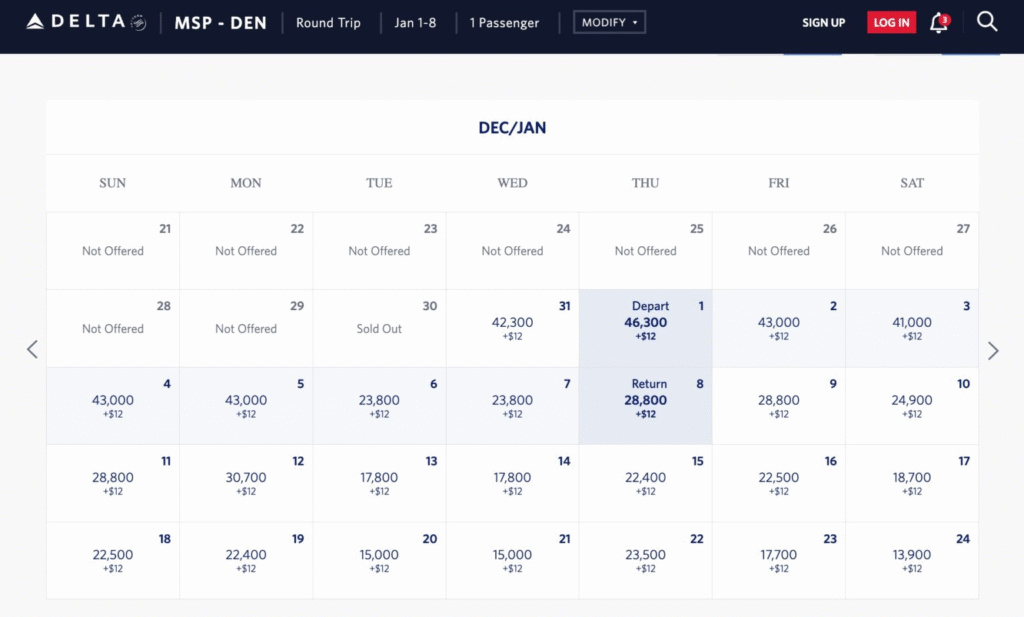Pick January 24 fare of 13,900 miles
This screenshot has height=617, width=1024.
pyautogui.click(x=911, y=560)
